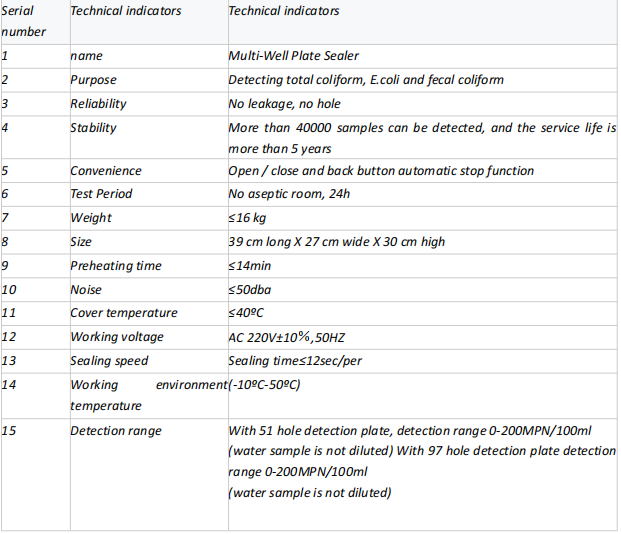Select the "Stability" indicator cell
The width and height of the screenshot is (621, 534).
tap(93, 128)
